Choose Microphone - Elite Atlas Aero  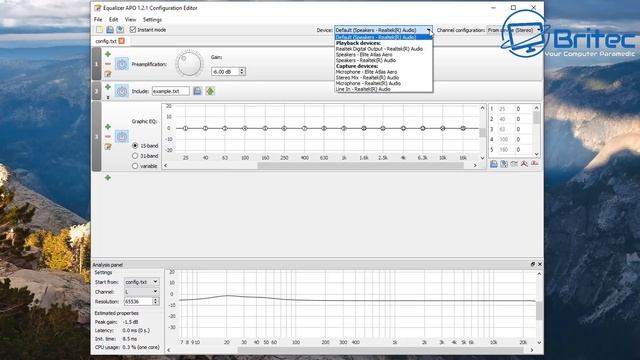point(366,72)
